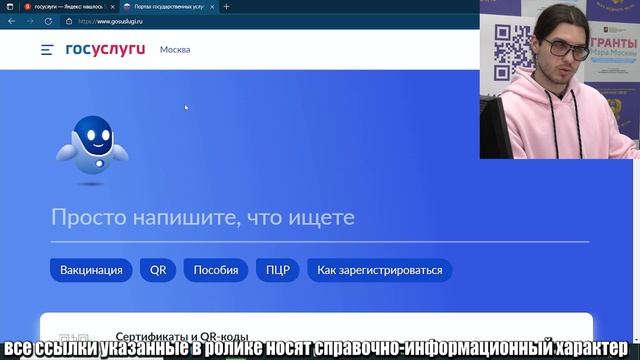The height and width of the screenshot is (360, 640).
Task: Click the address bar with gosuslugi.ru URL
Action: coord(269,21)
